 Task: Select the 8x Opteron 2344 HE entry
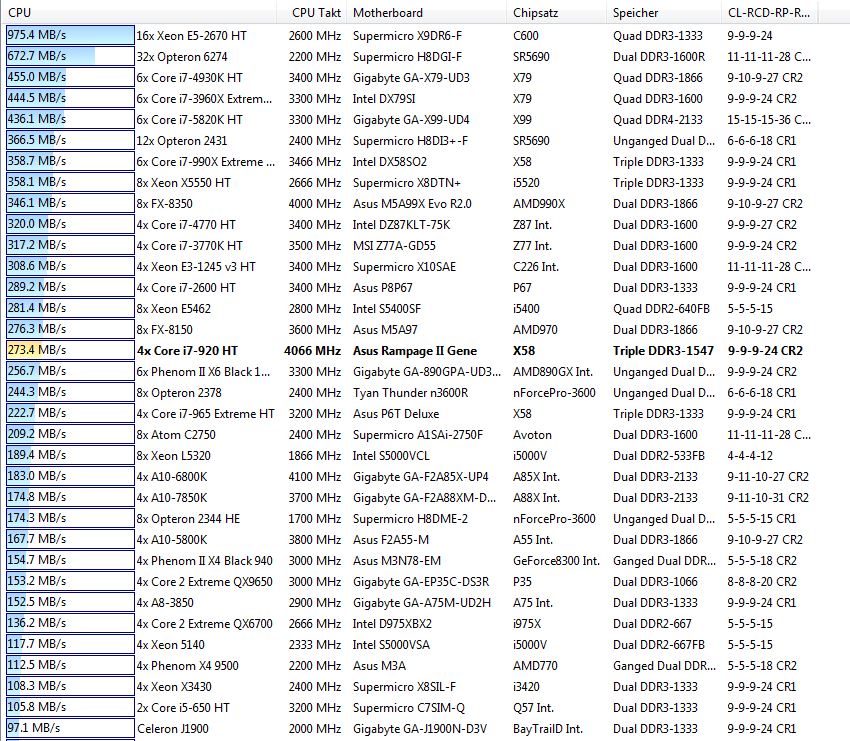pos(188,519)
